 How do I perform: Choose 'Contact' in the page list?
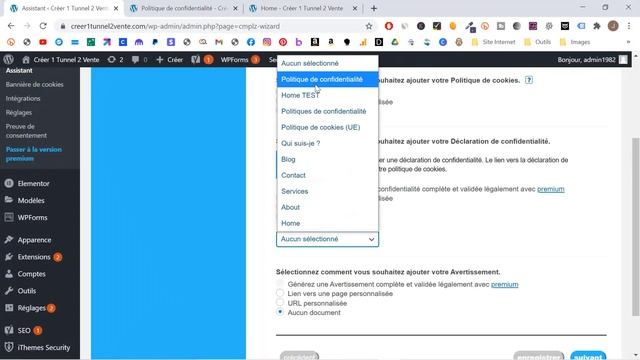tap(327, 175)
